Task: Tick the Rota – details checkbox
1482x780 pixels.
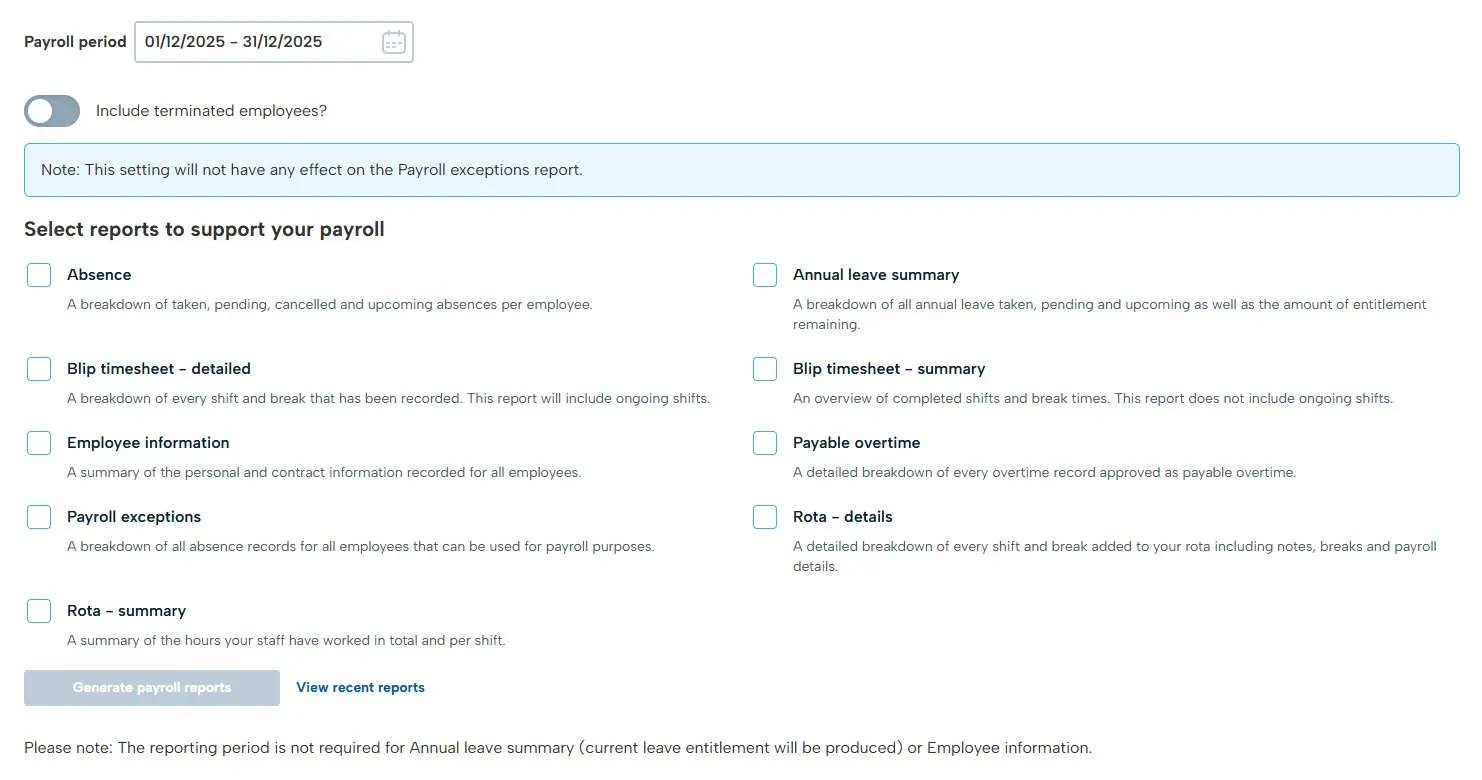Action: 765,517
